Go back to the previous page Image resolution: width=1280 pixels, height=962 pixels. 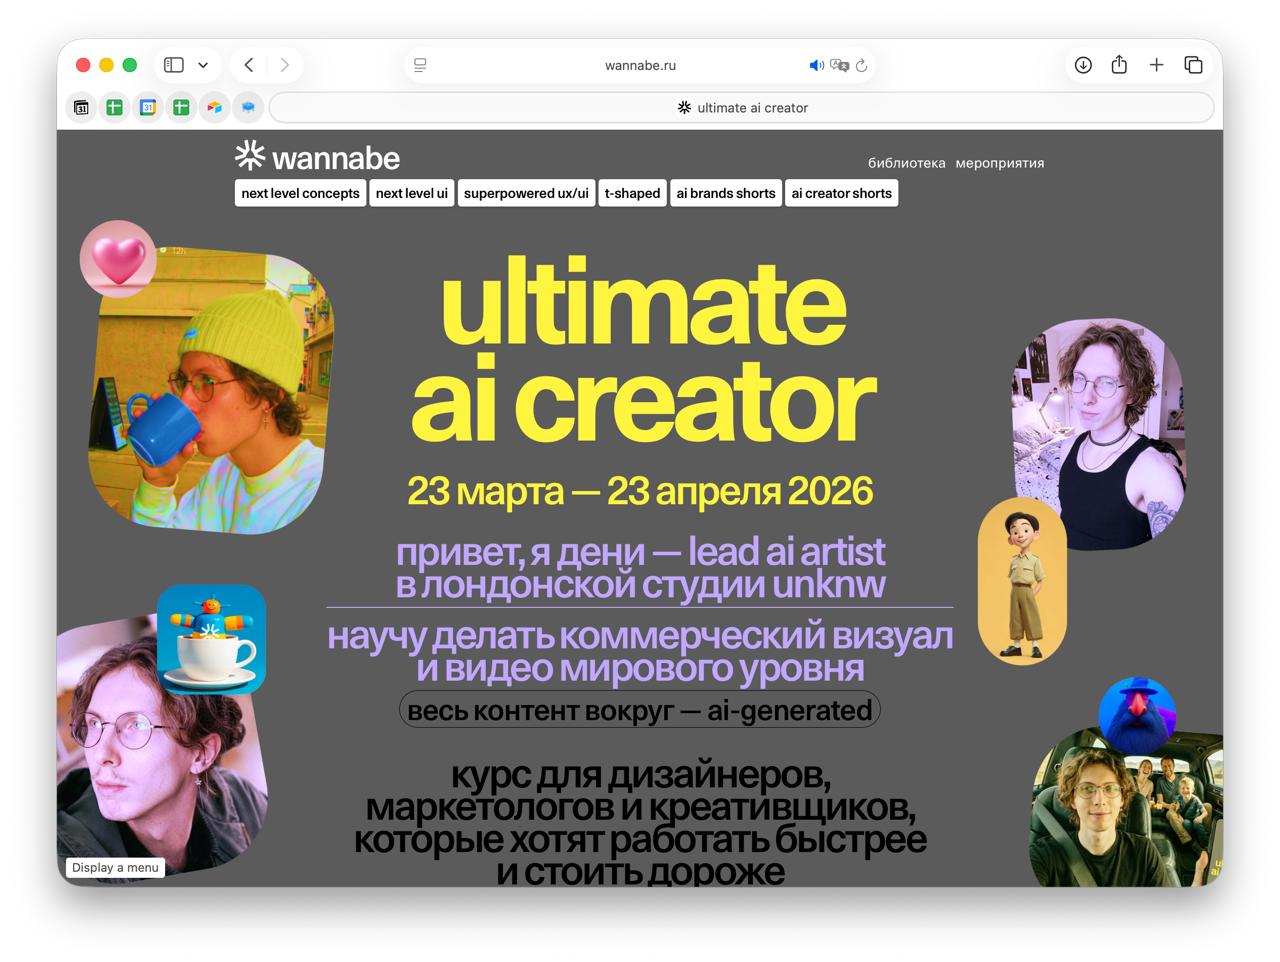(249, 65)
